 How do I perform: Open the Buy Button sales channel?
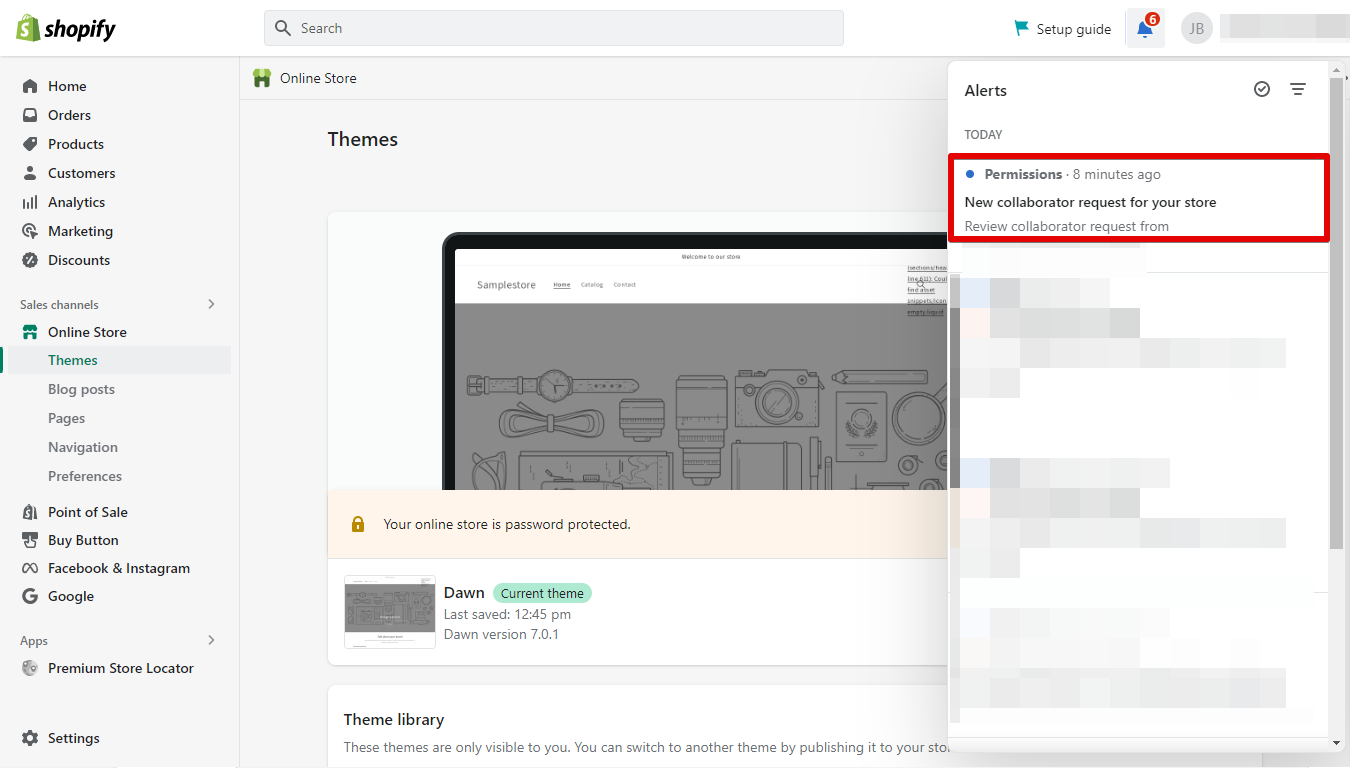(x=84, y=539)
